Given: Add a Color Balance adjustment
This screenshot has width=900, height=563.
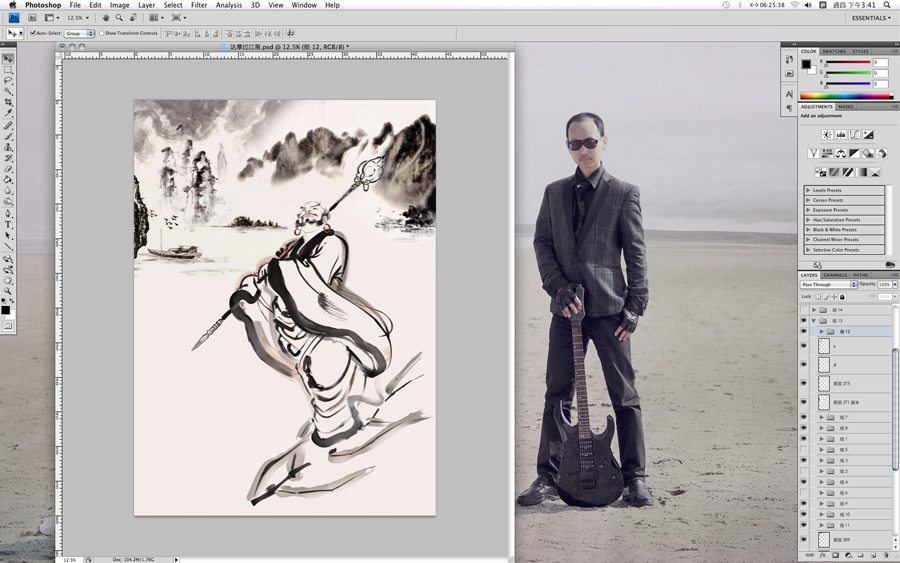Looking at the screenshot, I should (841, 153).
